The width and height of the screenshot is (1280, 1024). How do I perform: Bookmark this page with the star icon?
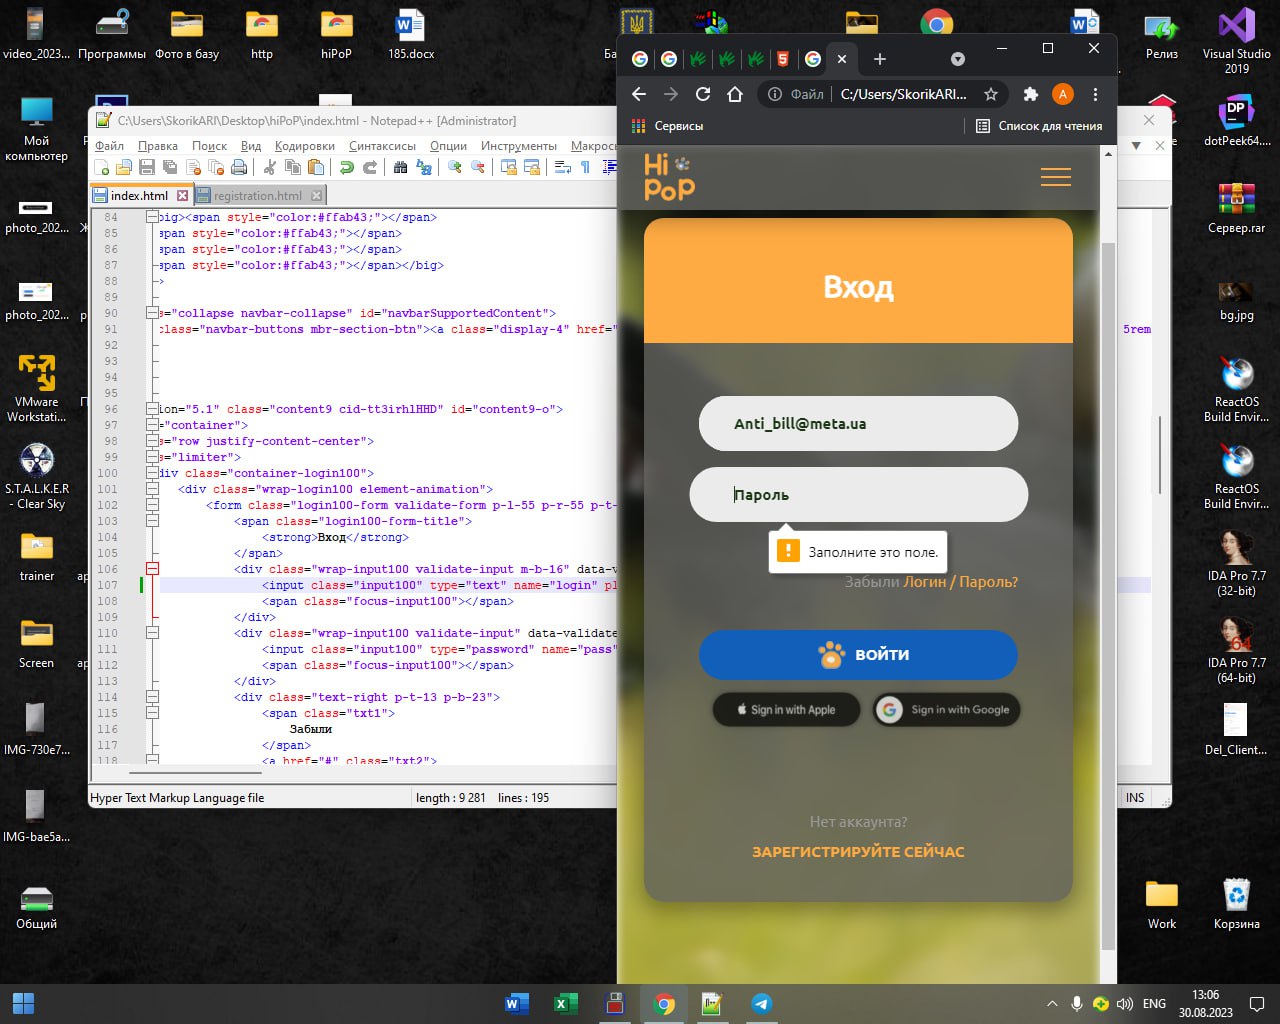pos(991,94)
